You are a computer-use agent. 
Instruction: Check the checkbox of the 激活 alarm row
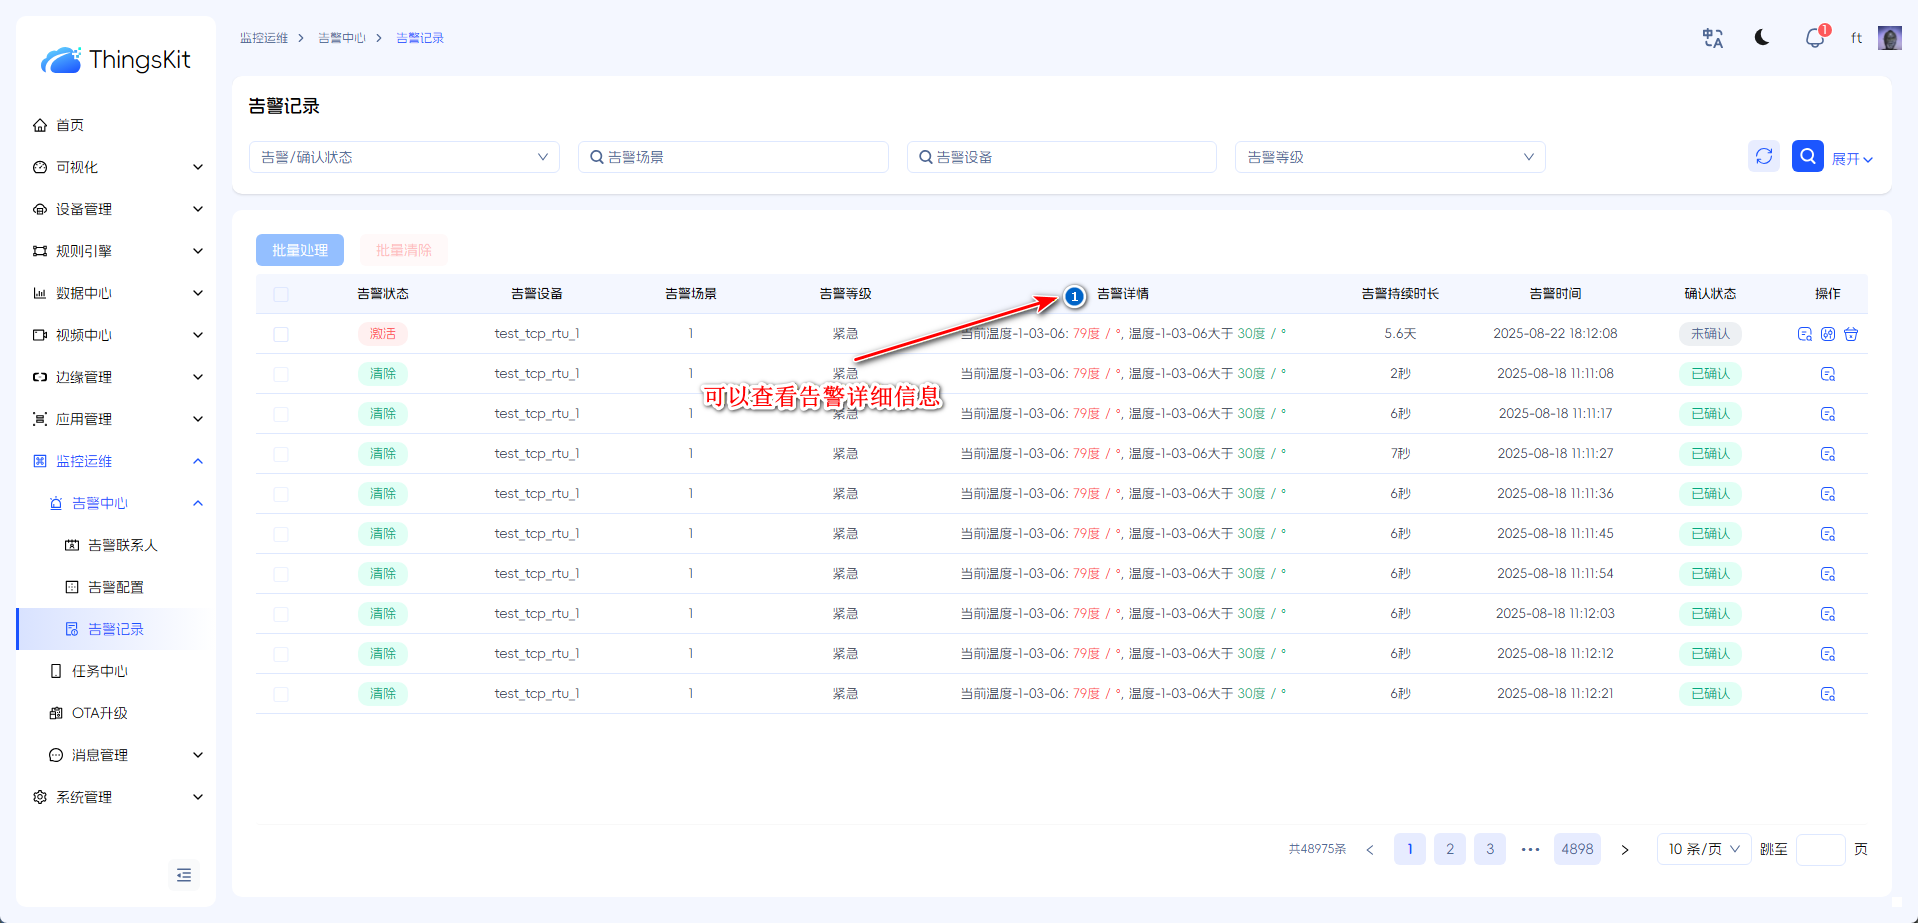pos(281,334)
